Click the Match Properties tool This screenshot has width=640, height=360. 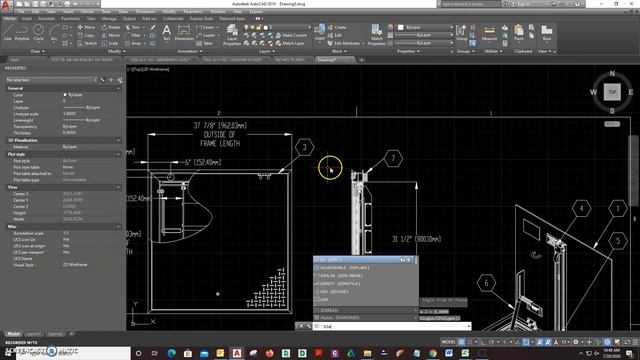[376, 34]
